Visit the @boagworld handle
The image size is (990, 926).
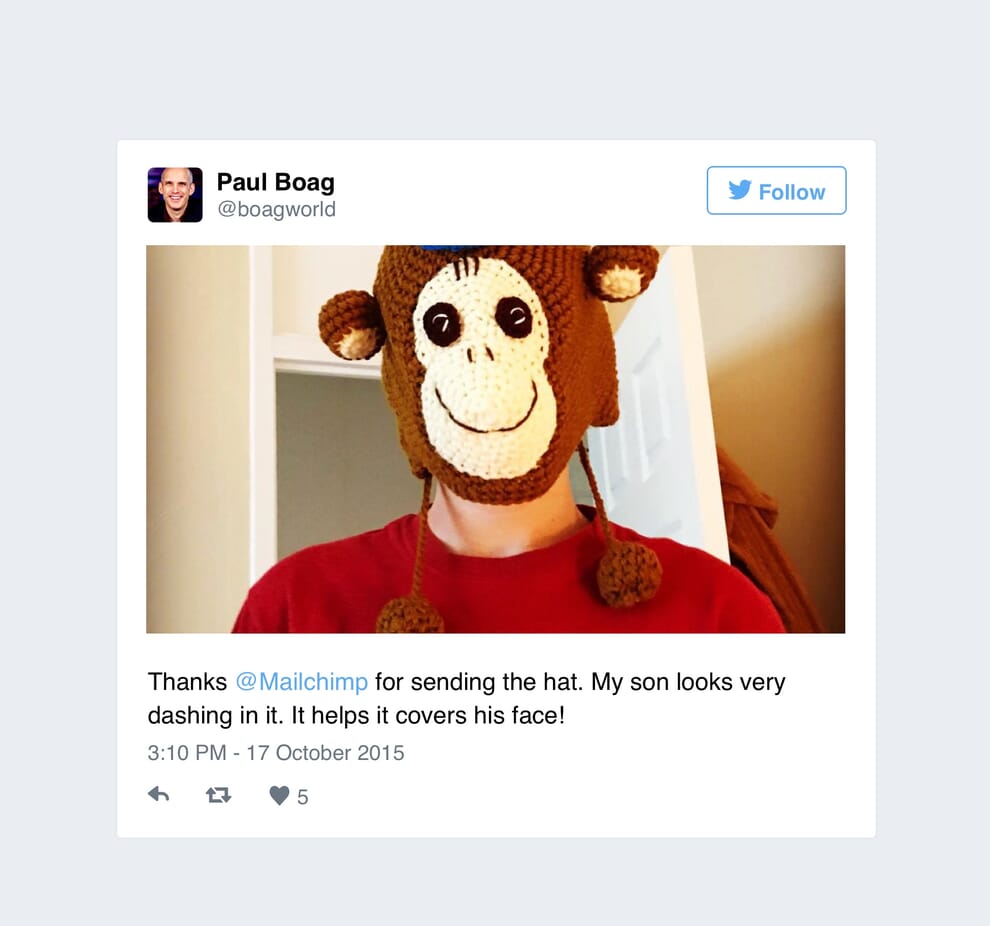tap(277, 209)
